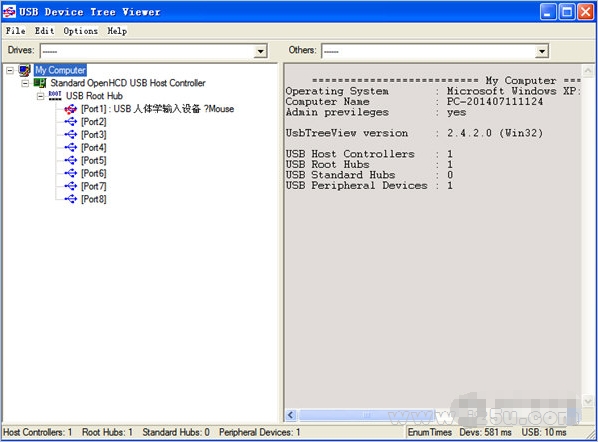
Task: Click the USB icon for Port4
Action: click(71, 147)
